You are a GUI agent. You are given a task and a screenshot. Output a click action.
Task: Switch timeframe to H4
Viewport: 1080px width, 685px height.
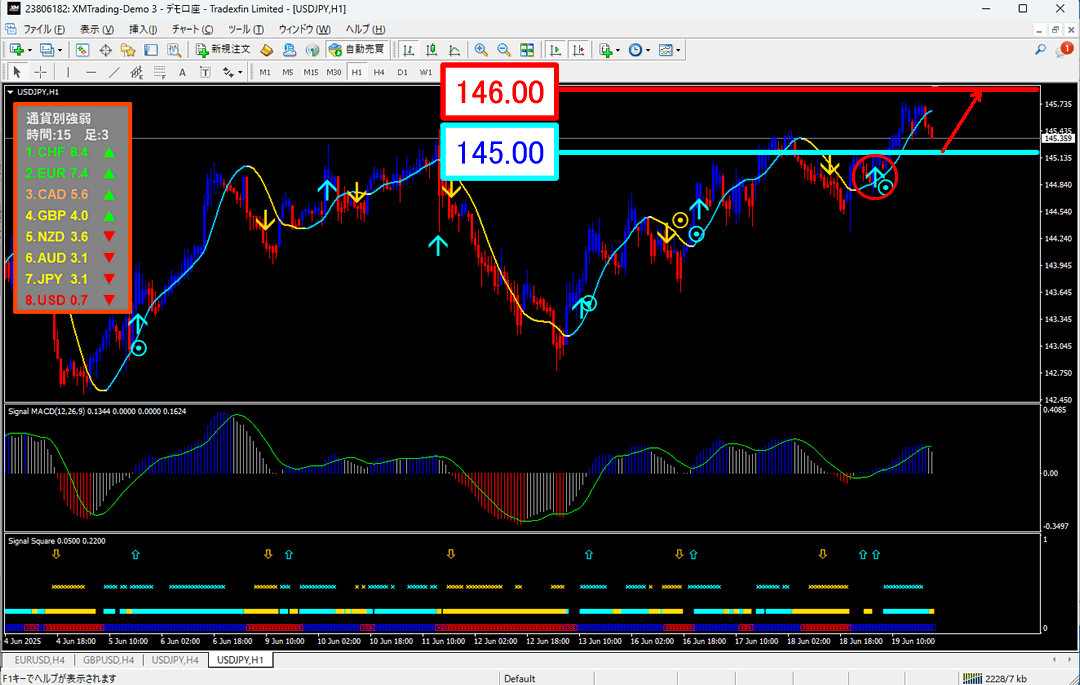pos(379,72)
